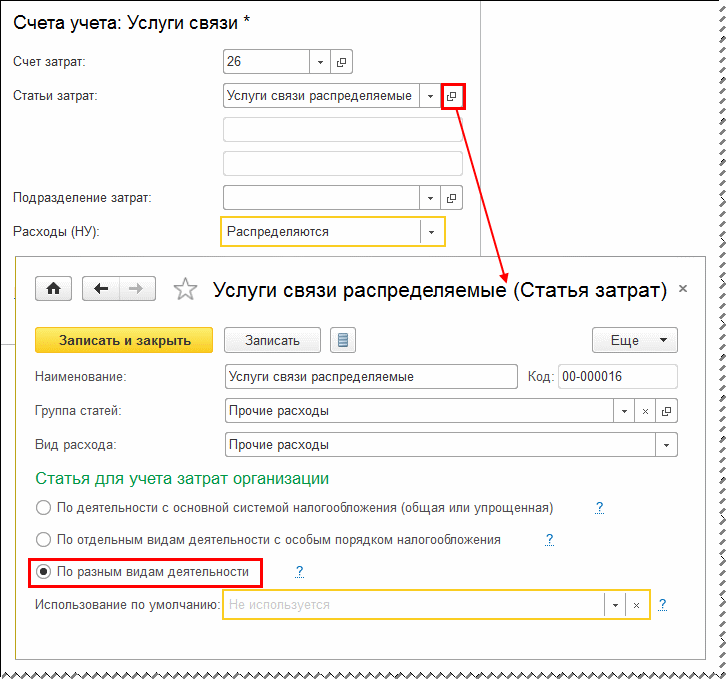
Task: Expand the "Группа статей" dropdown
Action: 624,411
